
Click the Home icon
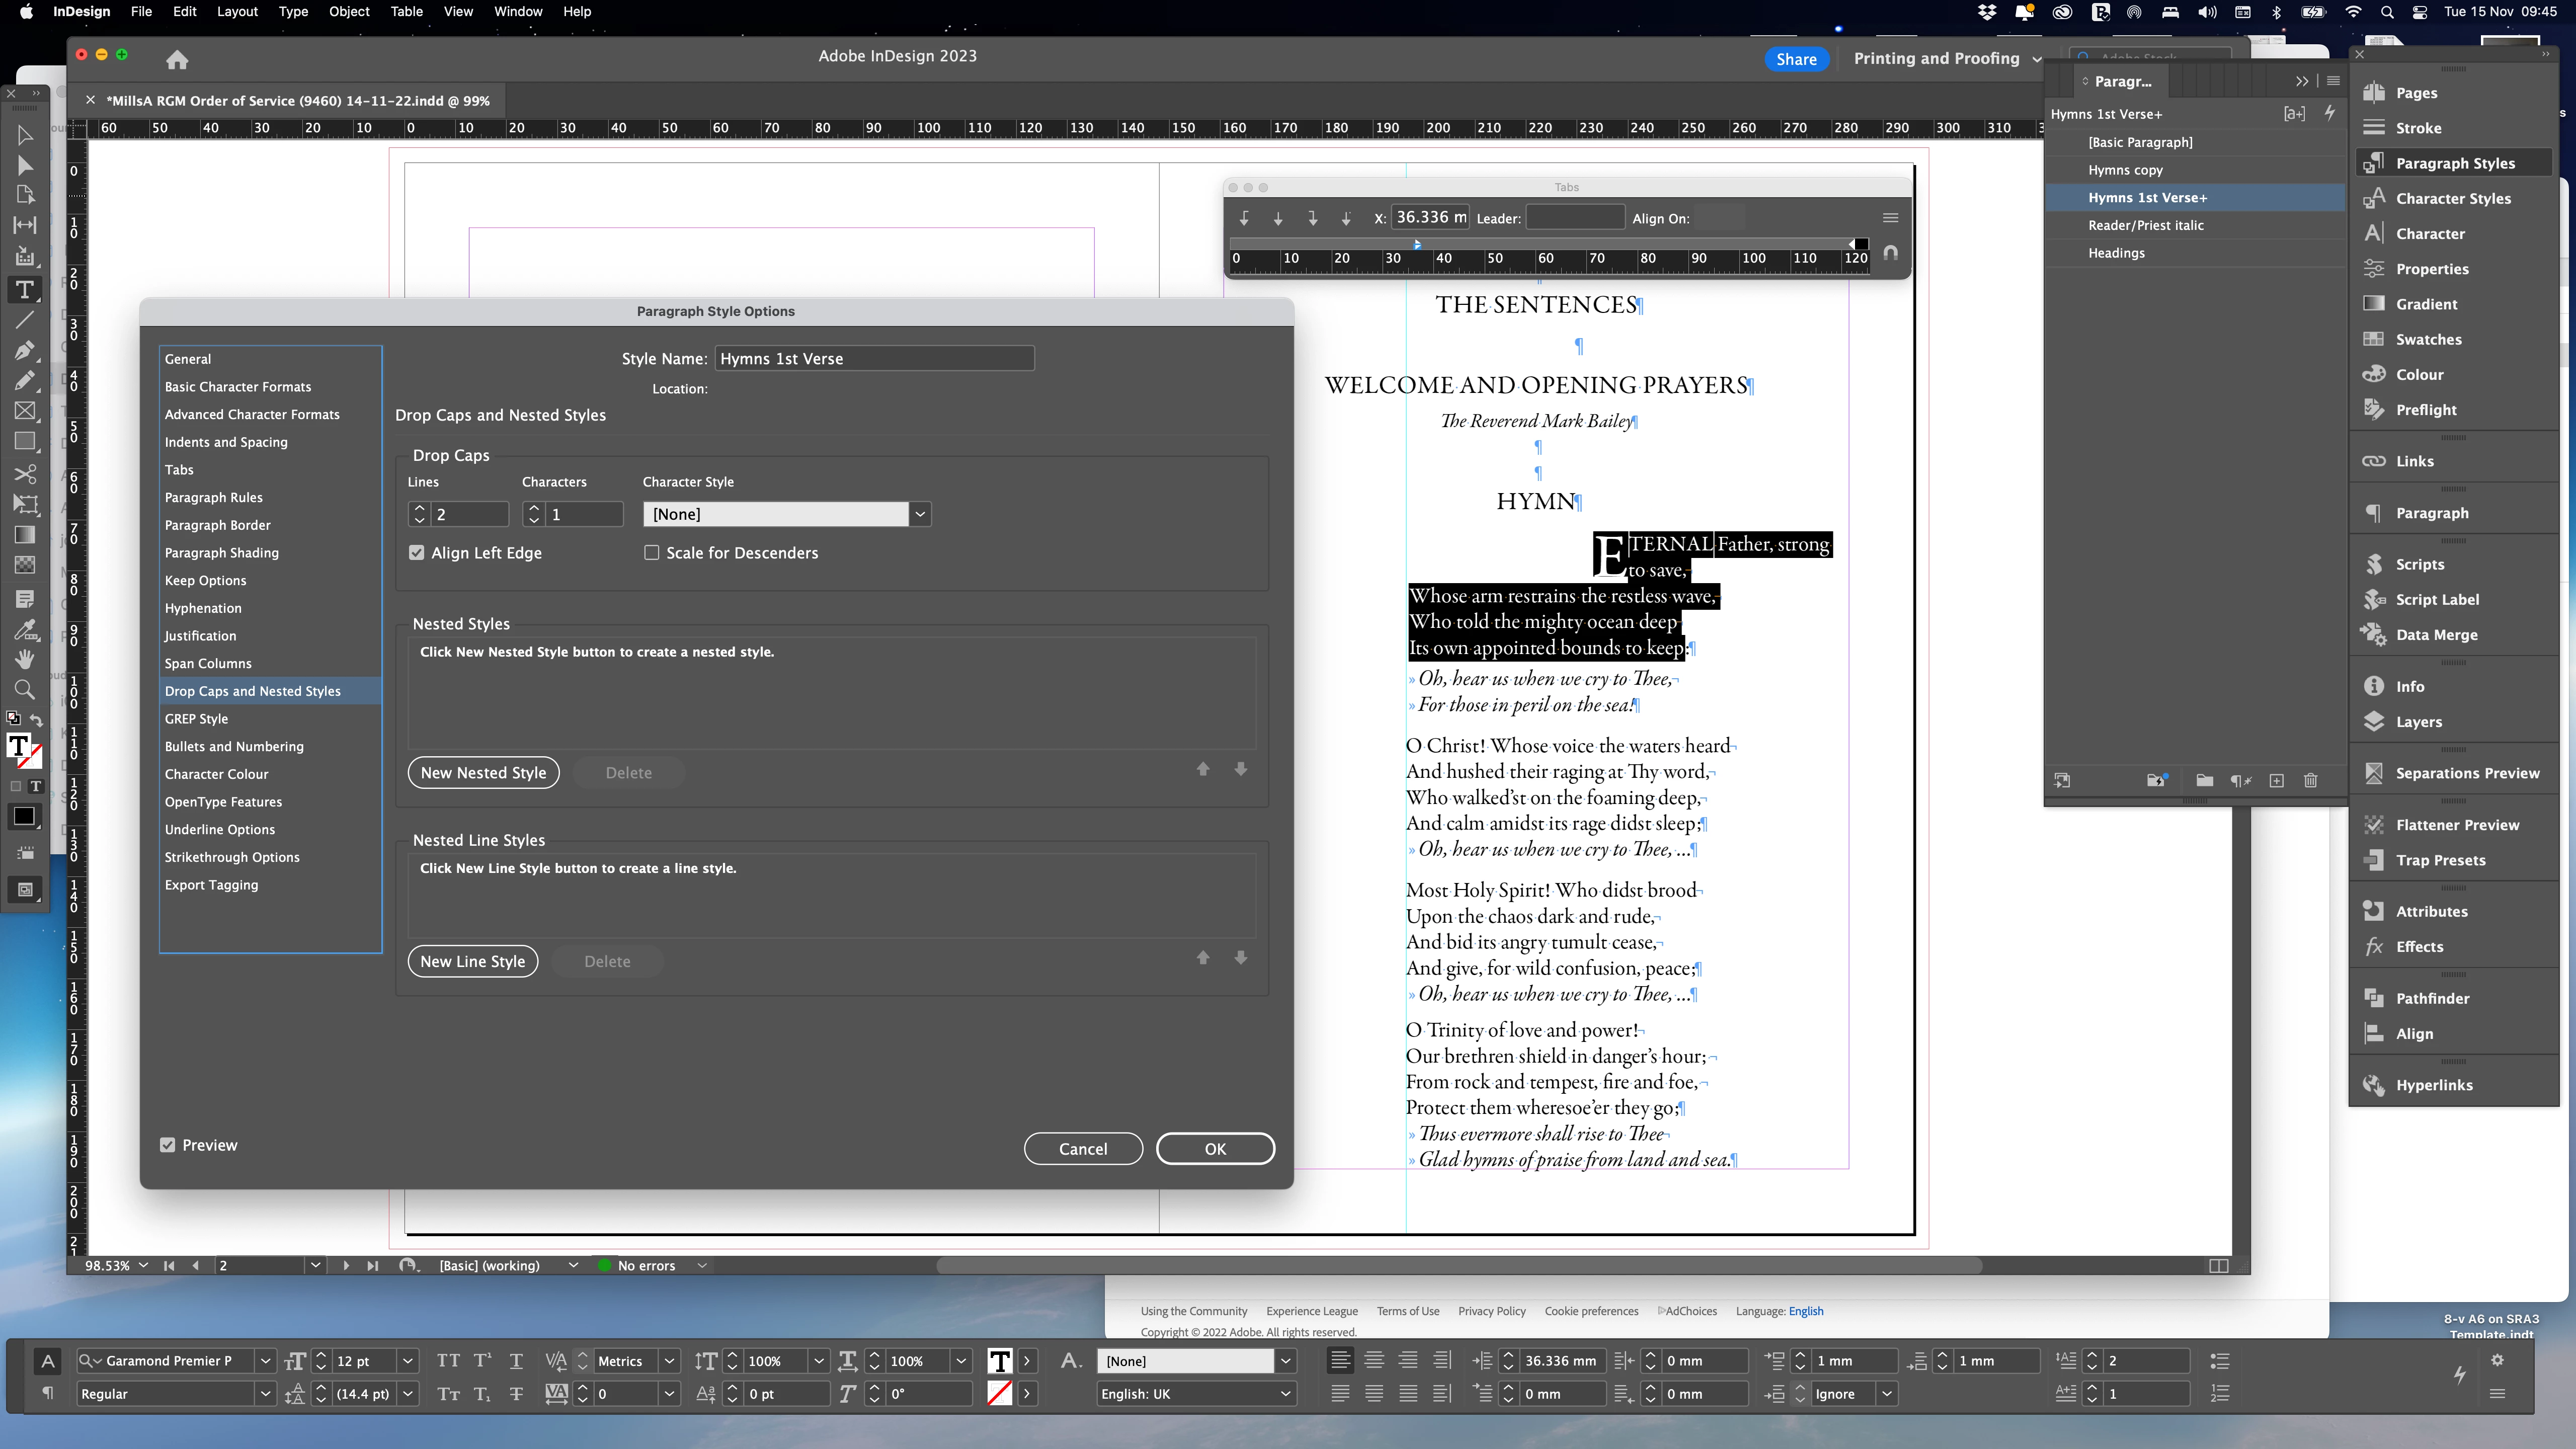pyautogui.click(x=177, y=60)
